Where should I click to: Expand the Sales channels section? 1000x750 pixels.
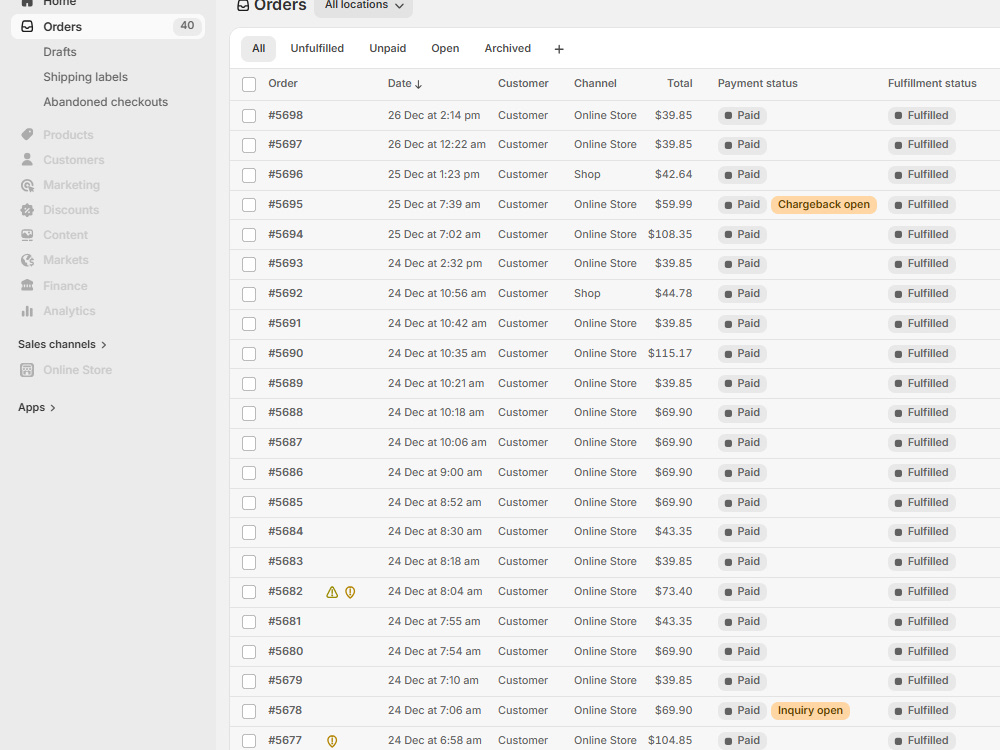click(62, 344)
